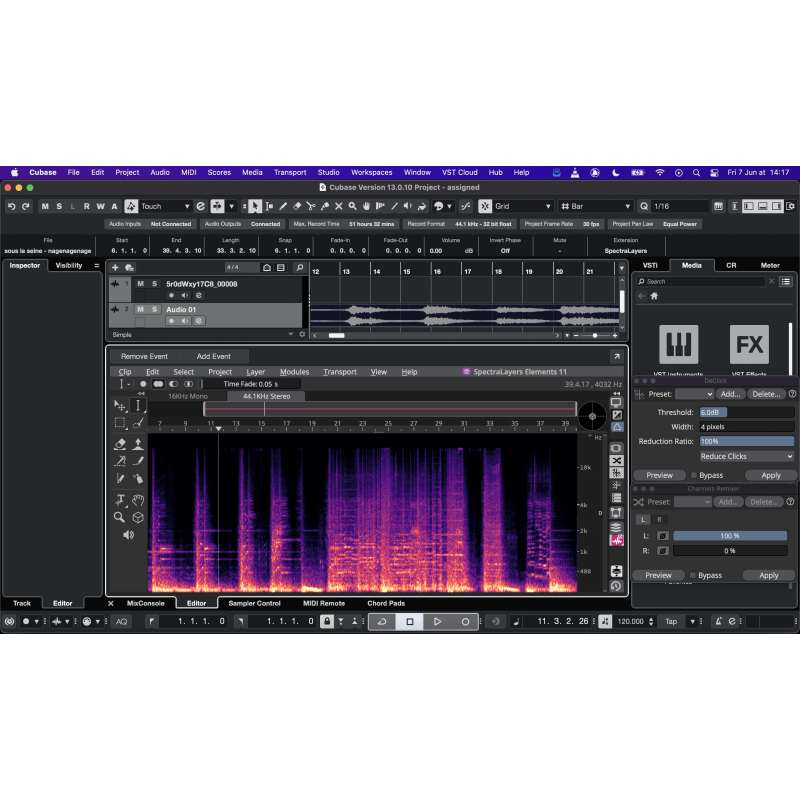Click the Add Track plus icon
The image size is (800, 800).
pos(115,267)
